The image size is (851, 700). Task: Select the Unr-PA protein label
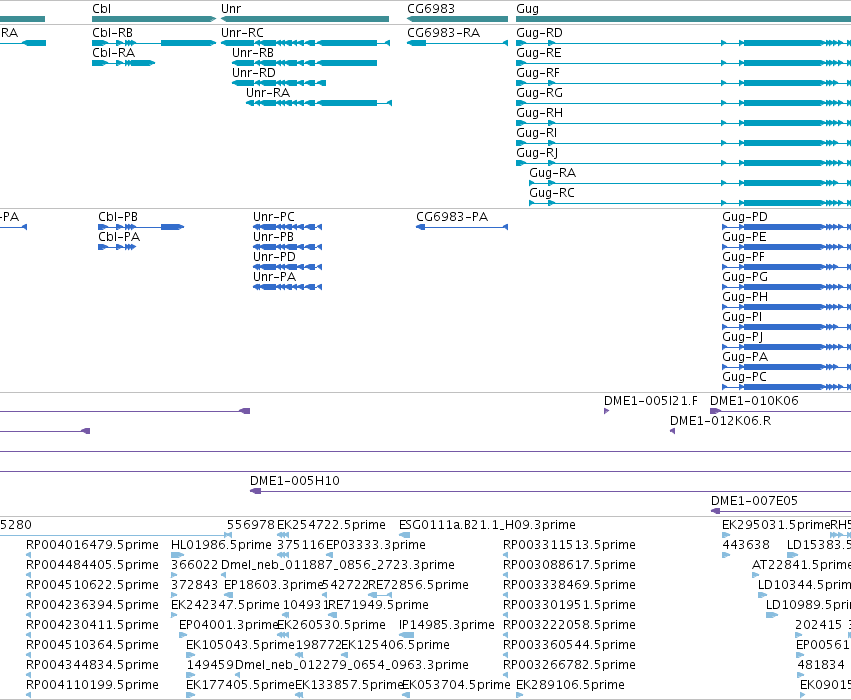click(x=274, y=277)
